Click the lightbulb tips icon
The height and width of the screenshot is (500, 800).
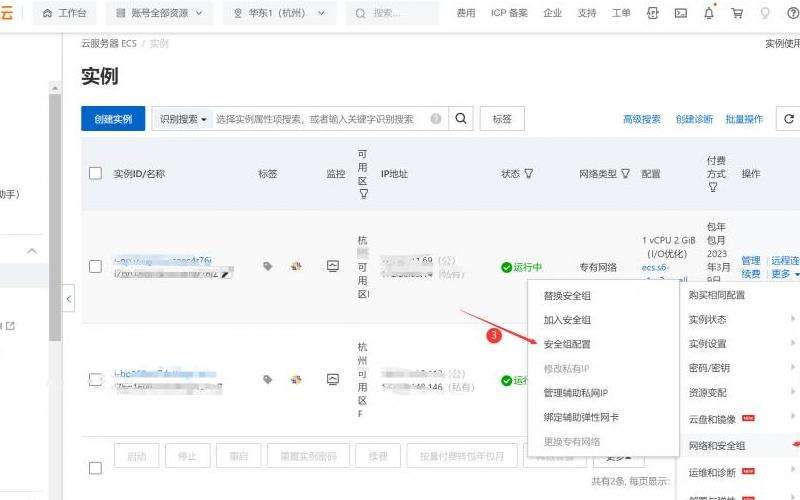764,13
